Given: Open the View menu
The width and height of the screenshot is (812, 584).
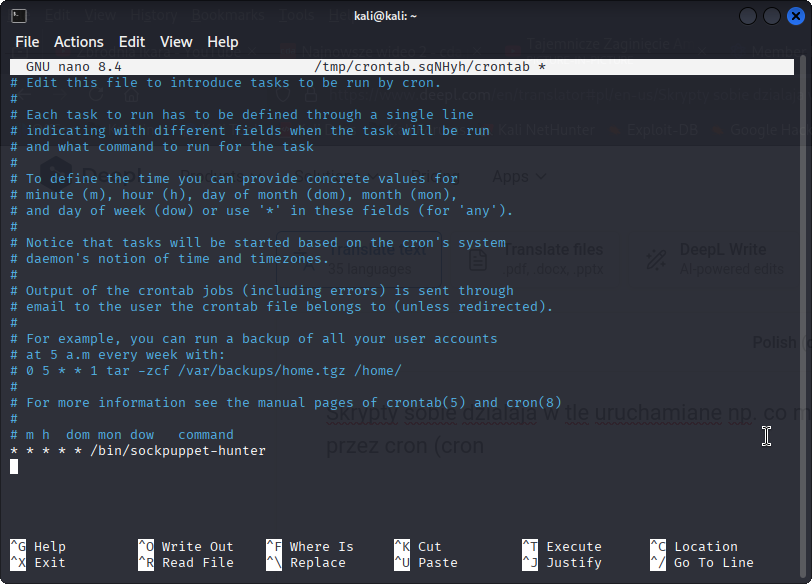Looking at the screenshot, I should click(x=176, y=42).
